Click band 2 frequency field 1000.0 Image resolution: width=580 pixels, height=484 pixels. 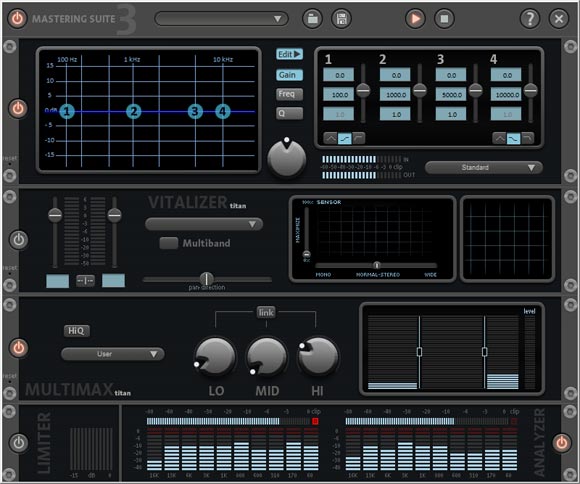click(x=395, y=95)
